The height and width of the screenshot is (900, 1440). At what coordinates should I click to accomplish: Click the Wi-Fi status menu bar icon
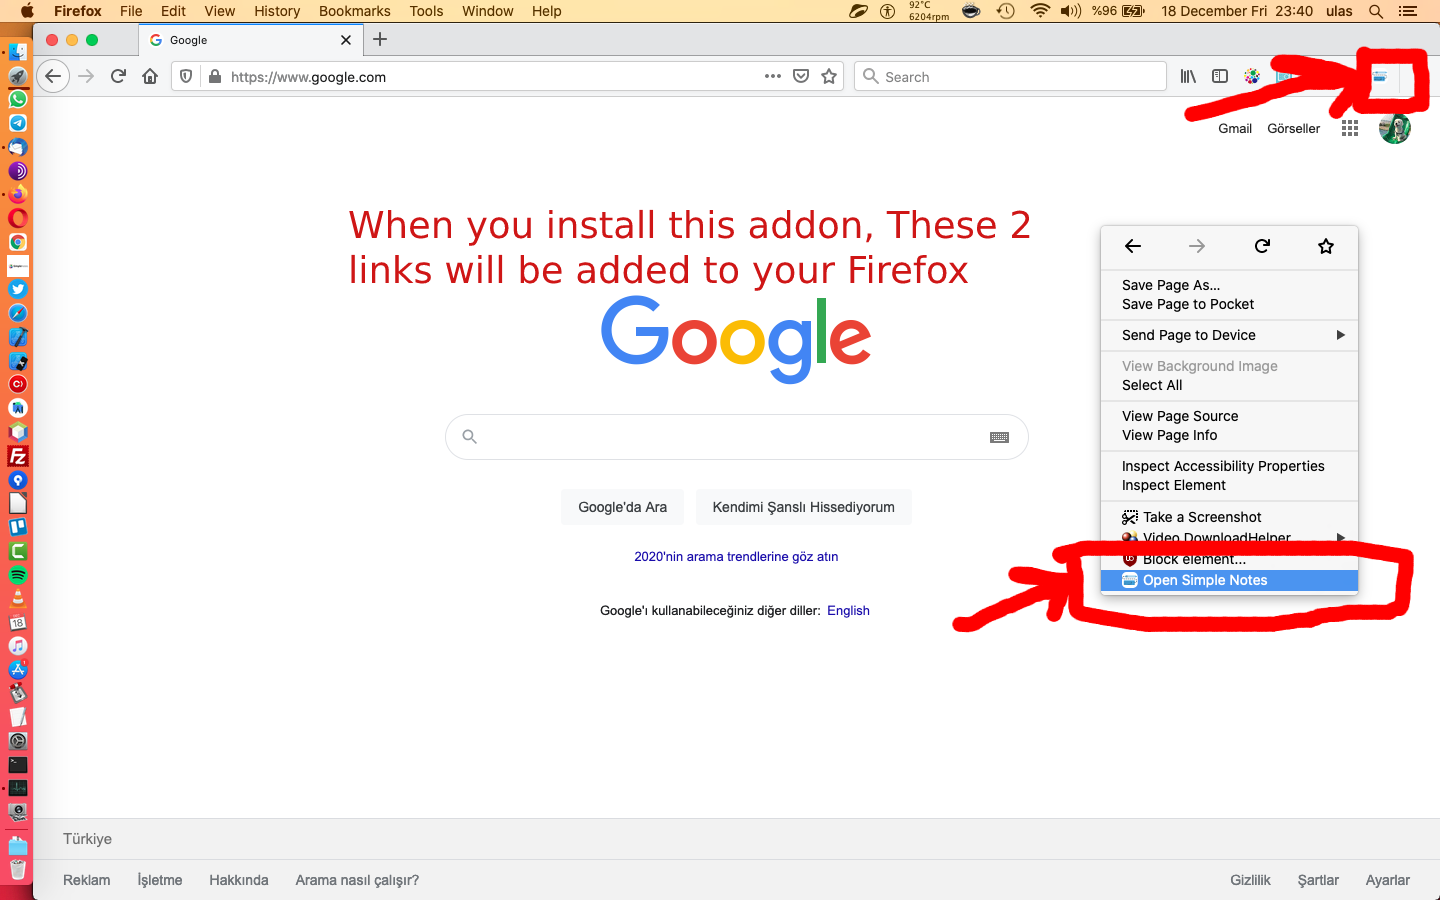(x=1040, y=11)
